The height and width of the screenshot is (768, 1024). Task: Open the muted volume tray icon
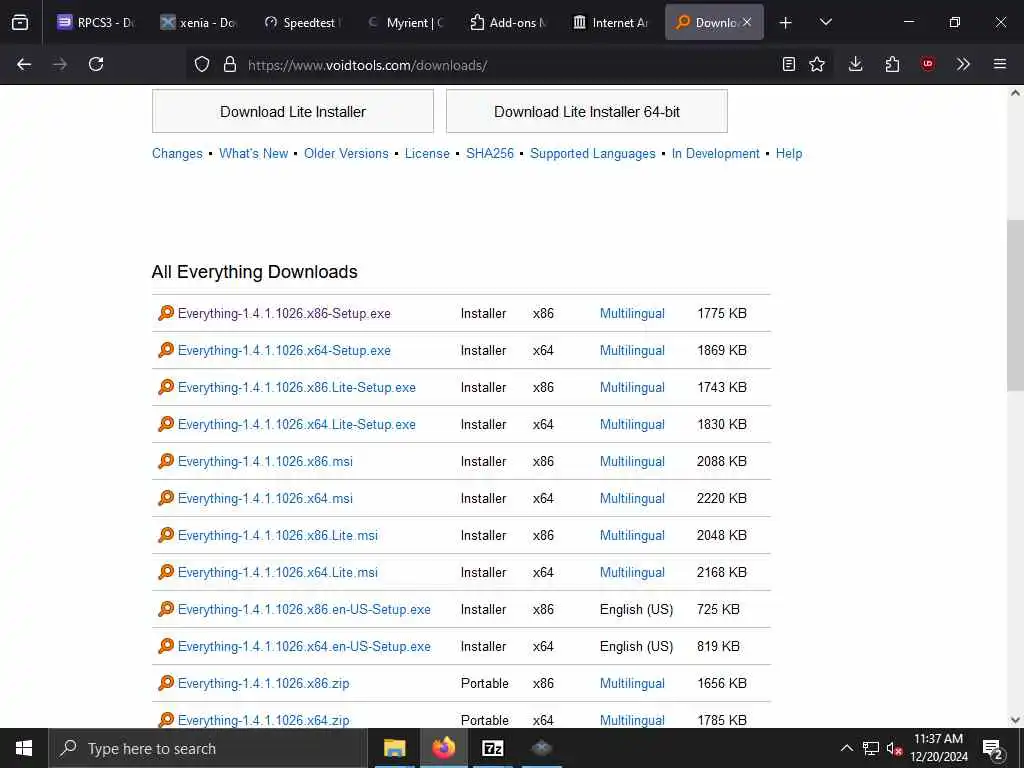click(x=894, y=748)
